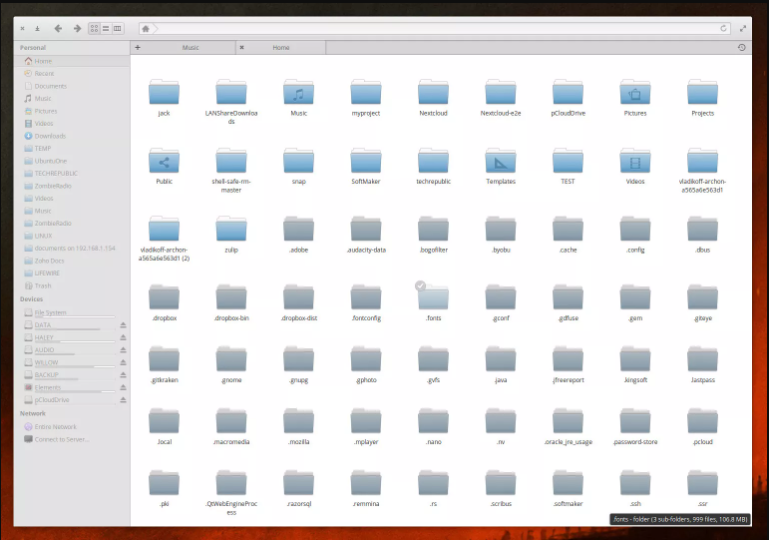This screenshot has width=769, height=540.
Task: Eject the DATA drive
Action: click(x=123, y=325)
